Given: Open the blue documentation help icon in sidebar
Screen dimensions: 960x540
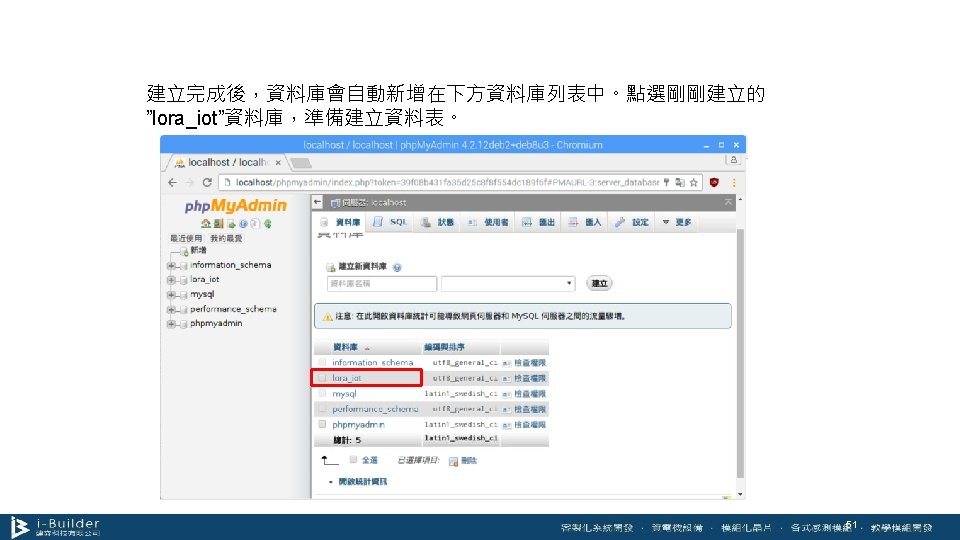Looking at the screenshot, I should click(244, 224).
